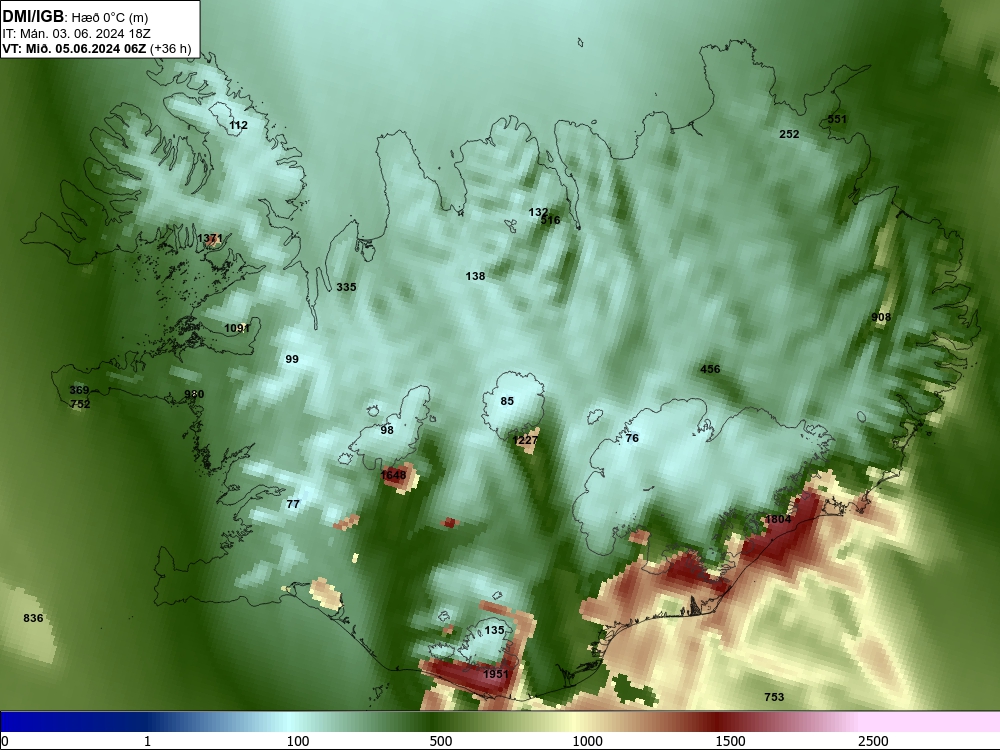Pick the 1371 value label

210,239
